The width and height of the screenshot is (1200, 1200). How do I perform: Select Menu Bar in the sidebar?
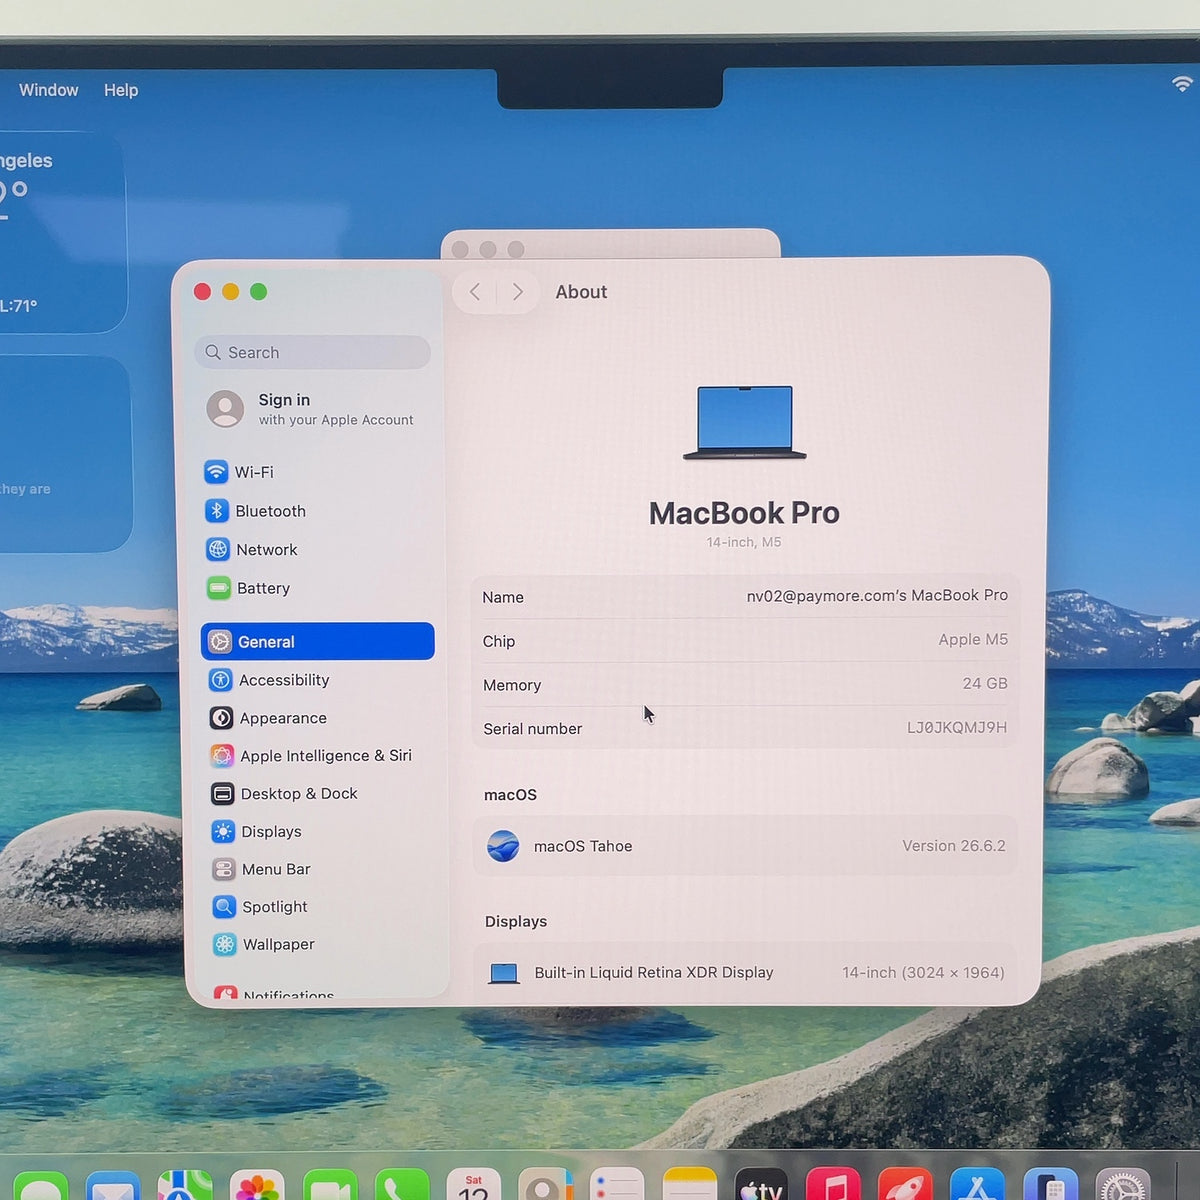point(318,869)
